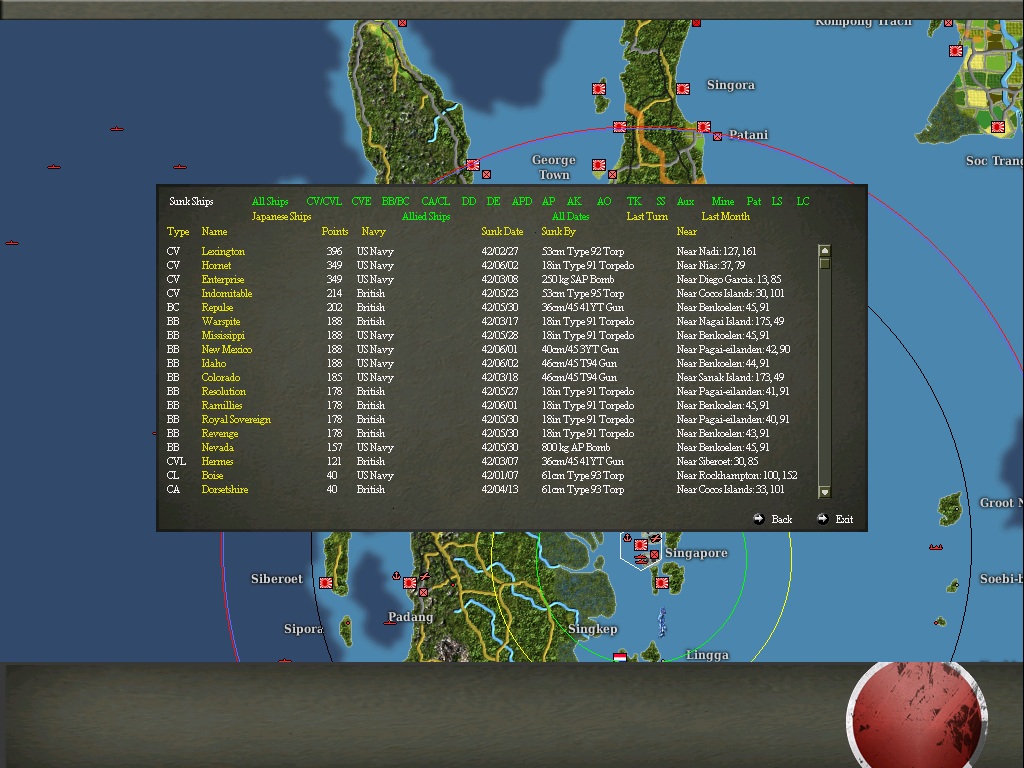Show Allied Ships only
This screenshot has height=768, width=1024.
click(426, 216)
